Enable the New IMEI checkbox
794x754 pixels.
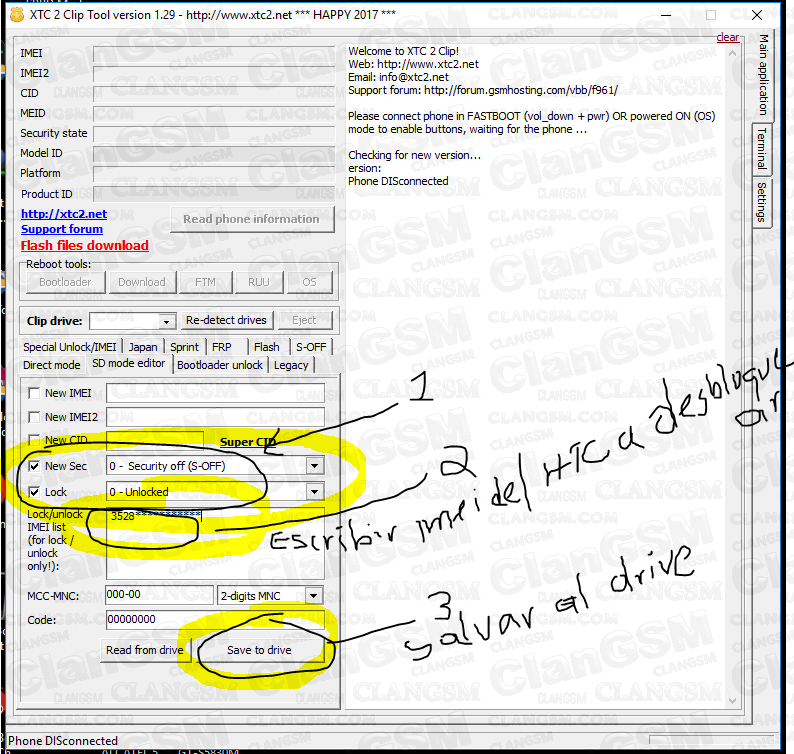tap(34, 393)
